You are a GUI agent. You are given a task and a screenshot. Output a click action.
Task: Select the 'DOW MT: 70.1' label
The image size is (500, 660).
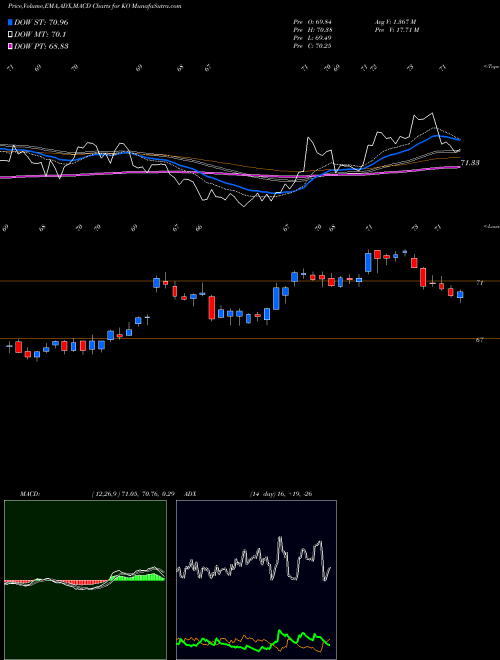(x=40, y=35)
